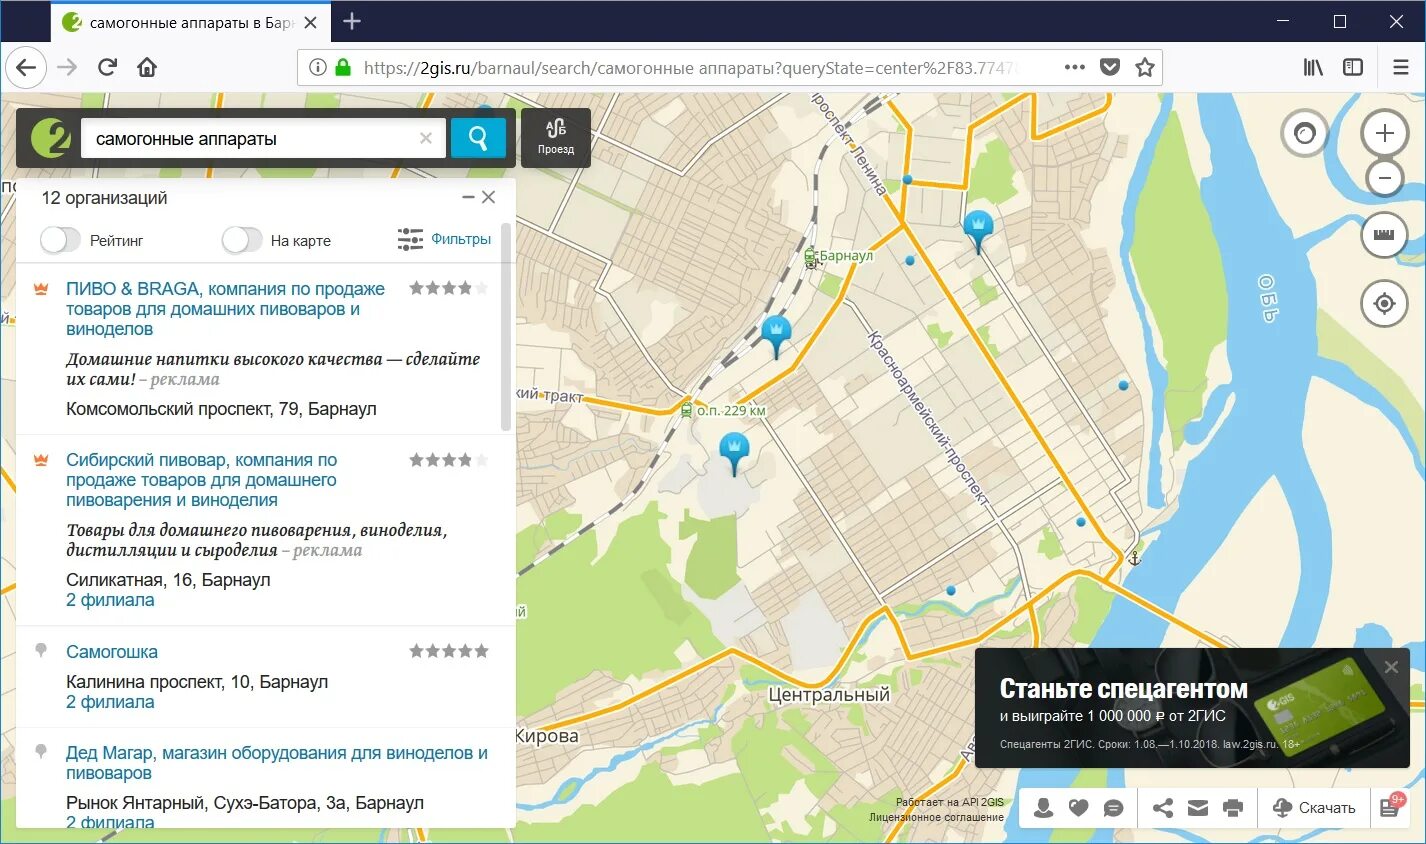The height and width of the screenshot is (844, 1426).
Task: Open a new browser tab
Action: pos(351,21)
